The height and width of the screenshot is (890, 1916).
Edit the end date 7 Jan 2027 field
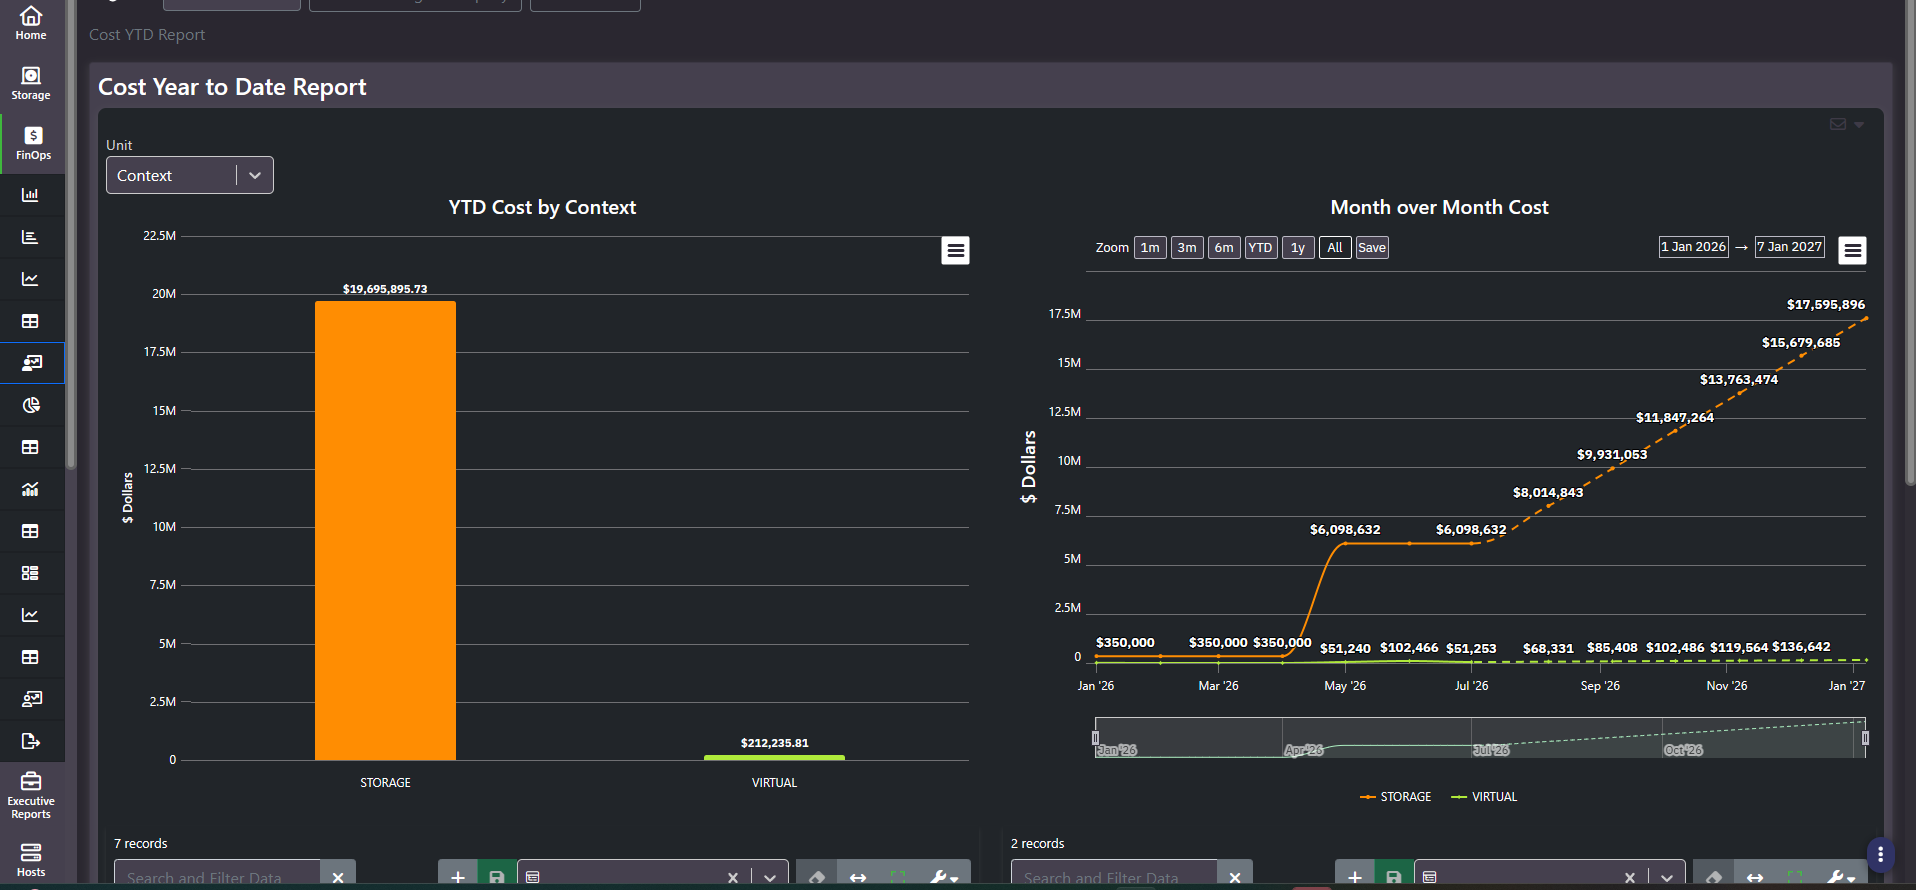(x=1790, y=247)
